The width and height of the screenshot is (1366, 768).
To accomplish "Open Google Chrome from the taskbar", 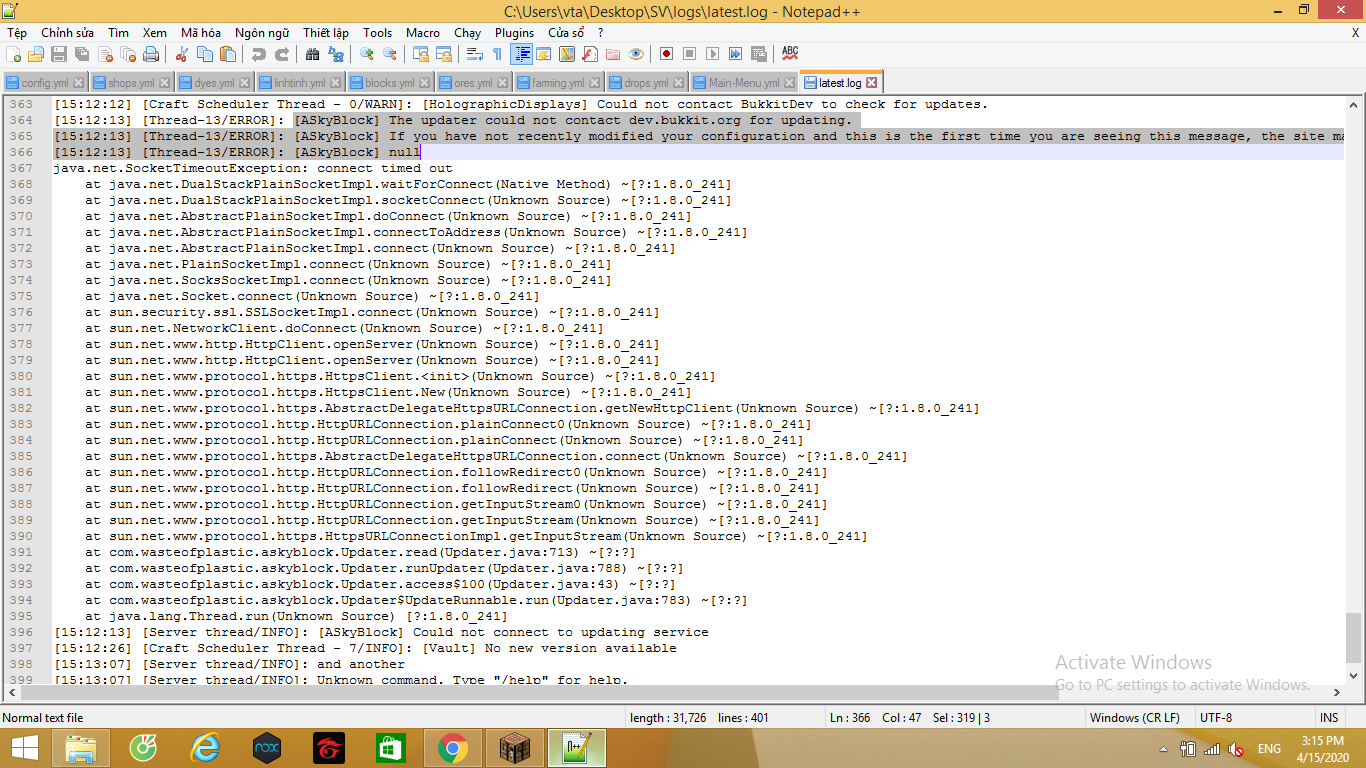I will (x=452, y=748).
